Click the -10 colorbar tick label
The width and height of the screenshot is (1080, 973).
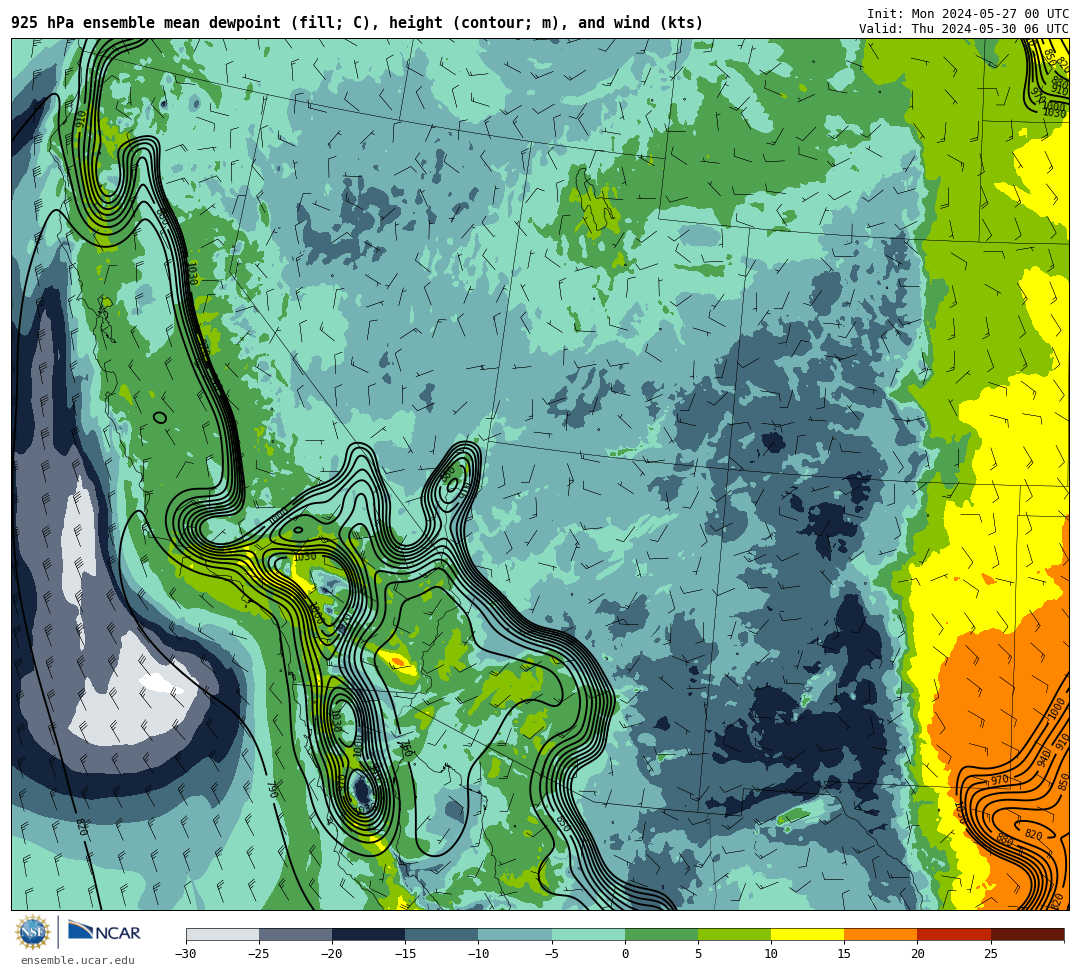pos(478,954)
